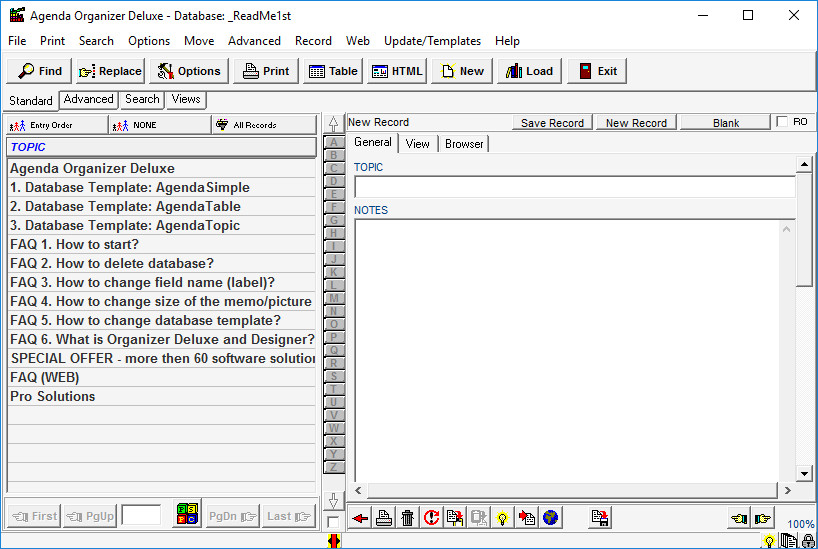
Task: Jump to letter M in the alphabet index
Action: [334, 298]
